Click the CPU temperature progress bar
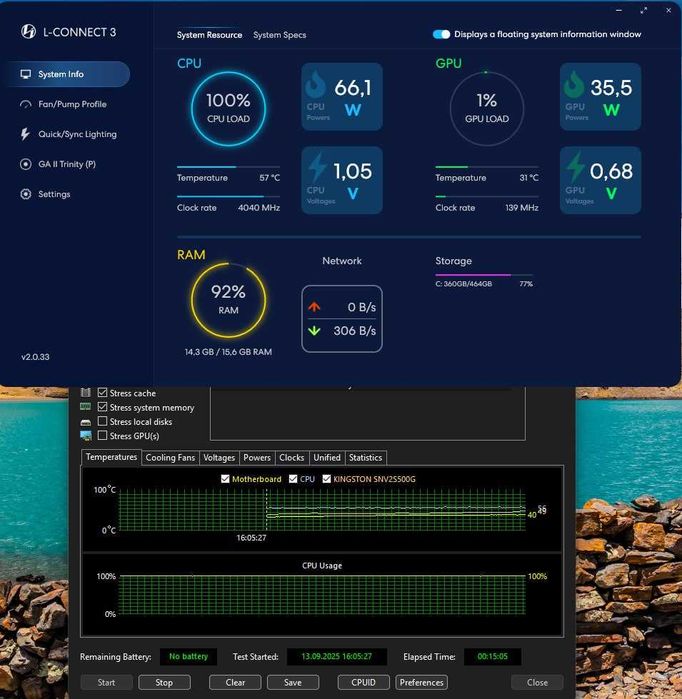Image resolution: width=682 pixels, height=699 pixels. click(228, 167)
